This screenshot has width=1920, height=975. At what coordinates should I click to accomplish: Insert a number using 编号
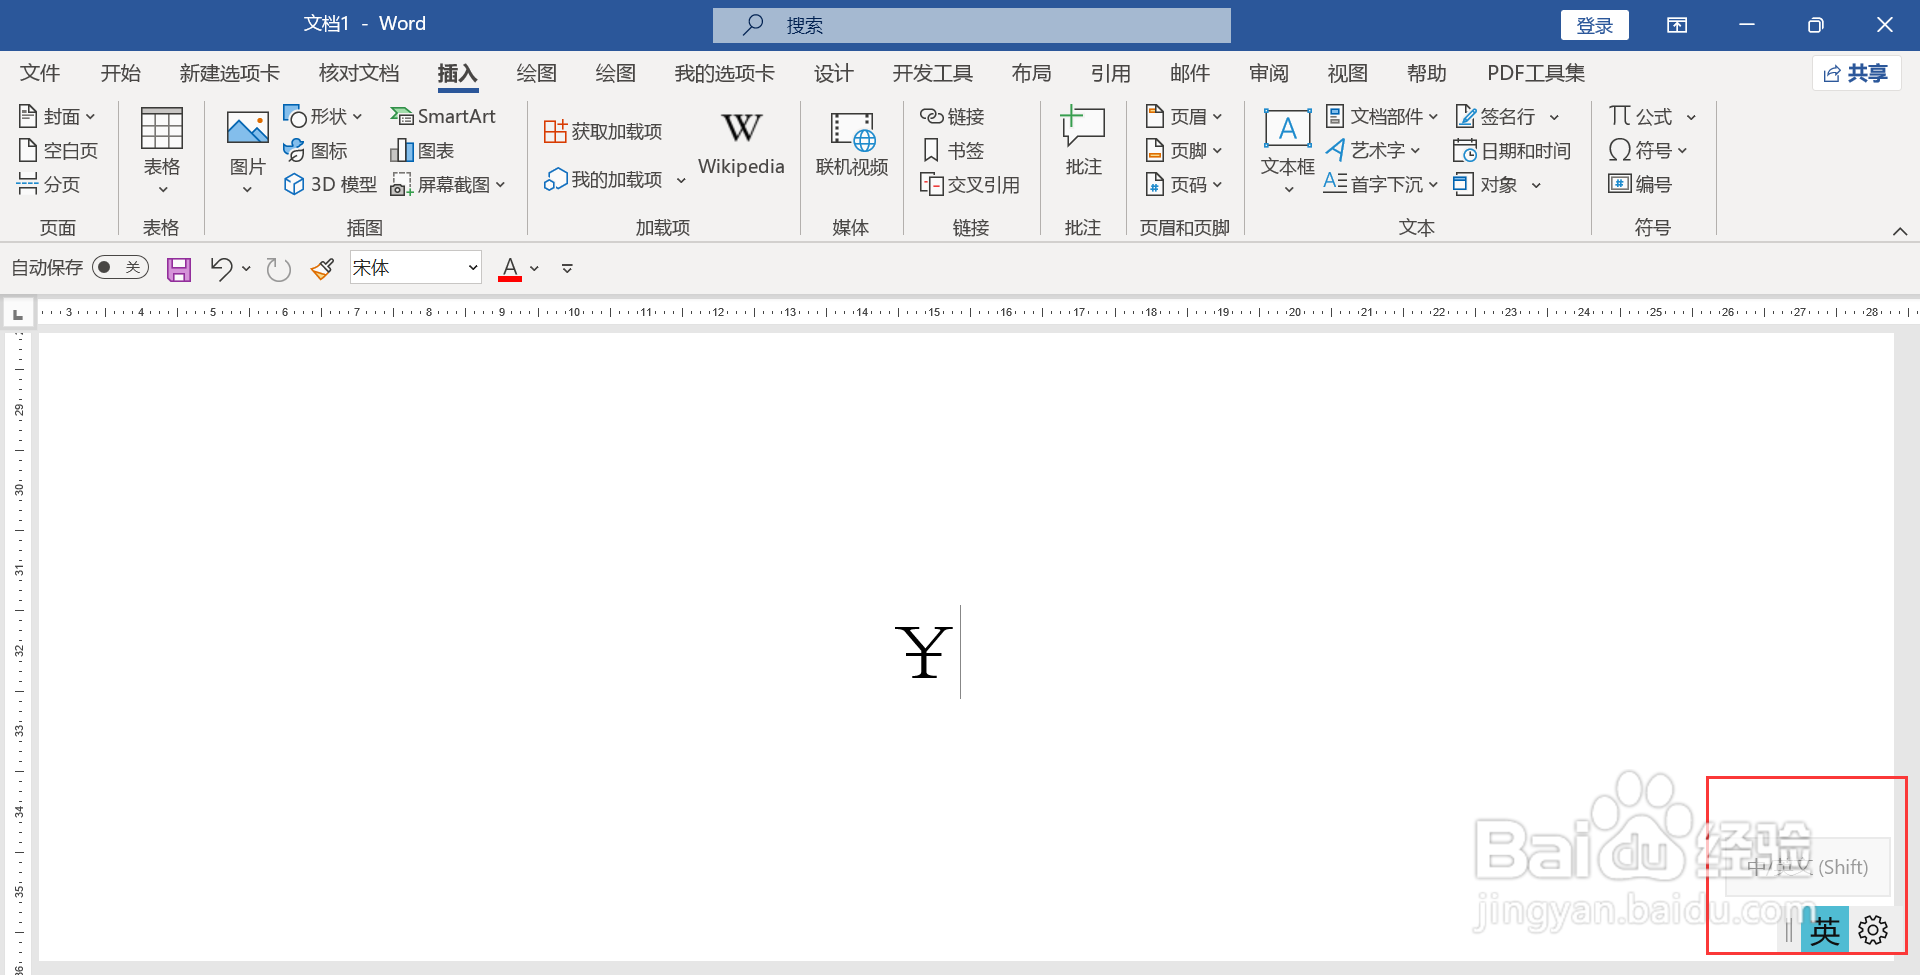1639,184
